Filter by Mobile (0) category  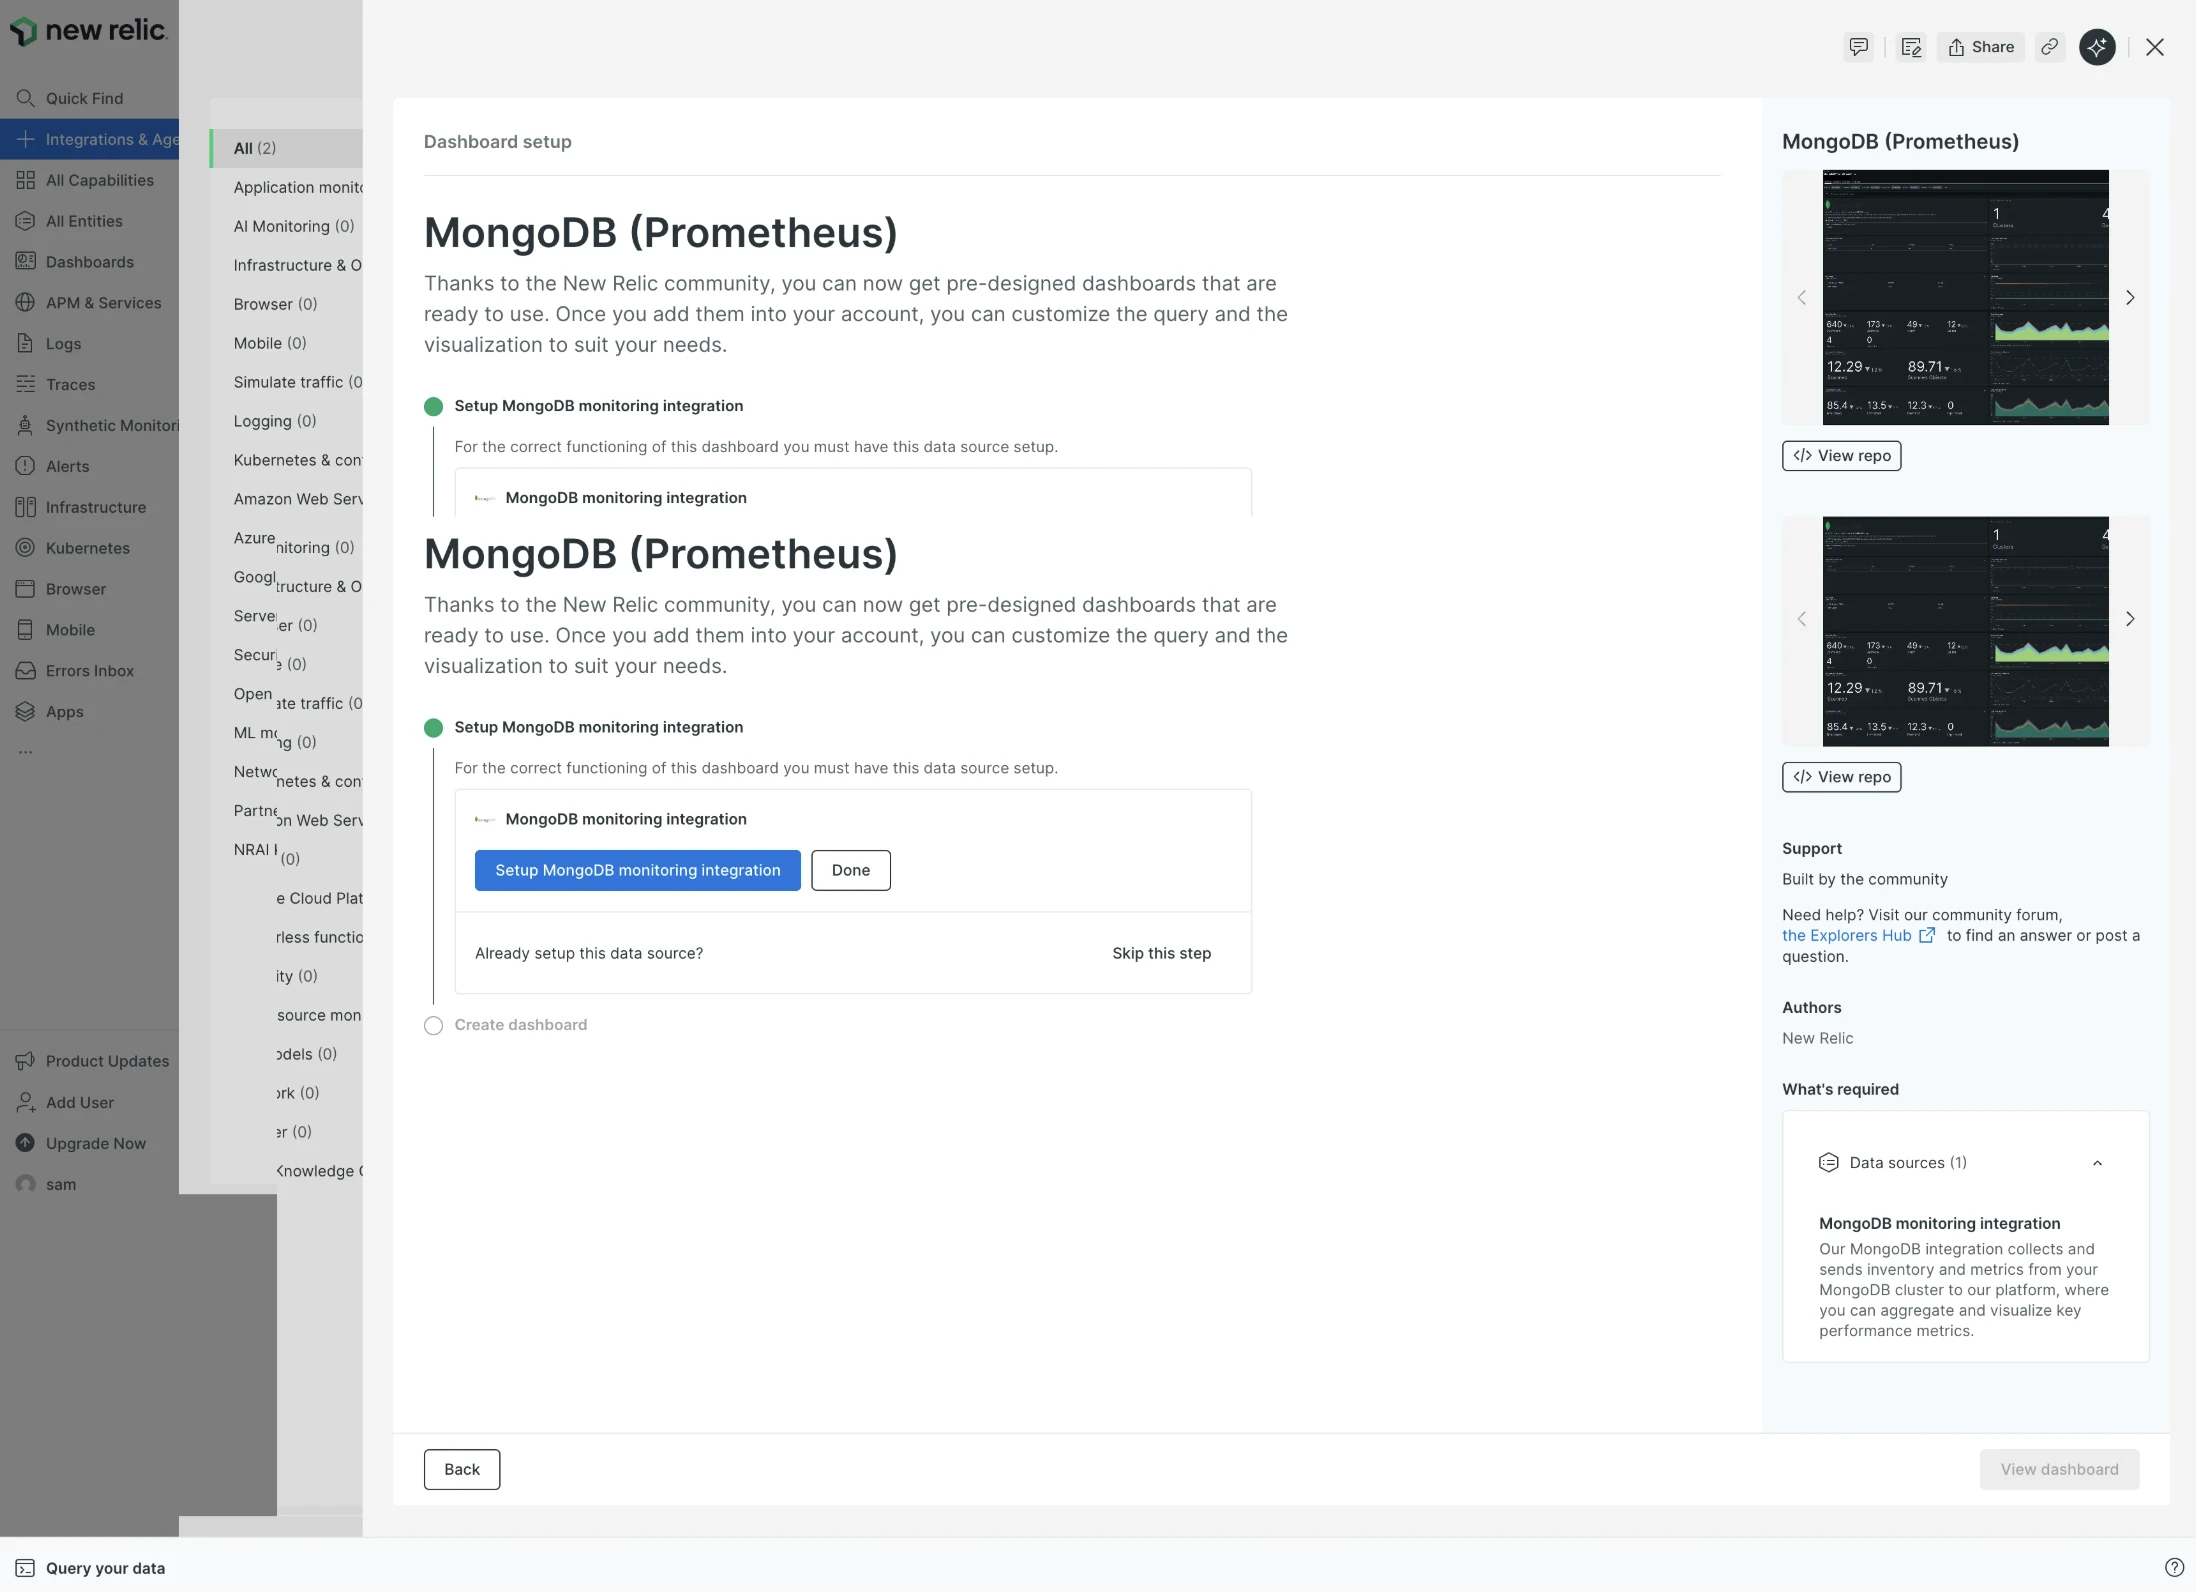point(270,343)
